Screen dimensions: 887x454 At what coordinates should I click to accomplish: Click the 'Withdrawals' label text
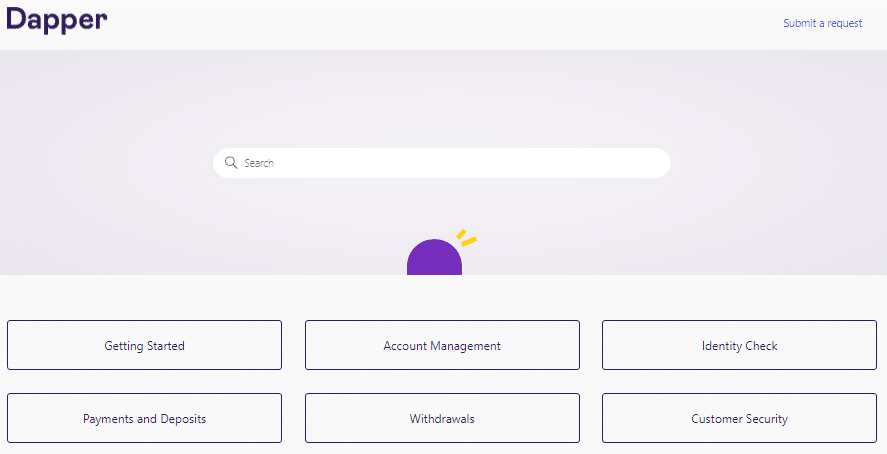pyautogui.click(x=442, y=419)
